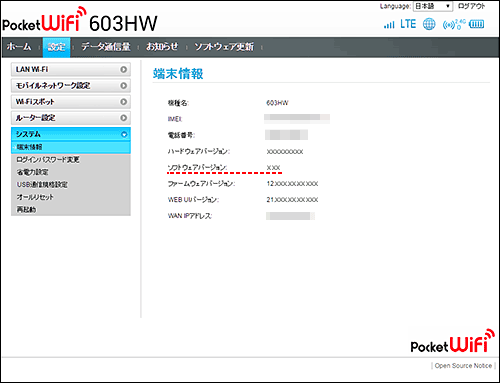Viewport: 500px width, 383px height.
Task: Click arrow icon on Wi-Fiスポット row
Action: click(x=124, y=102)
